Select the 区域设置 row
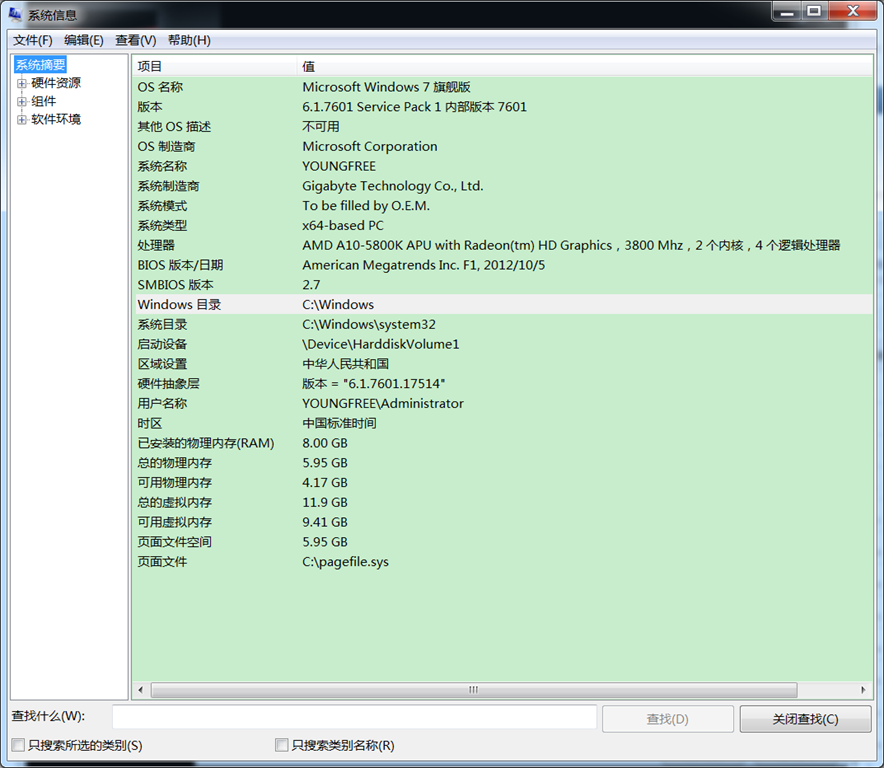This screenshot has width=884, height=768. coord(503,364)
